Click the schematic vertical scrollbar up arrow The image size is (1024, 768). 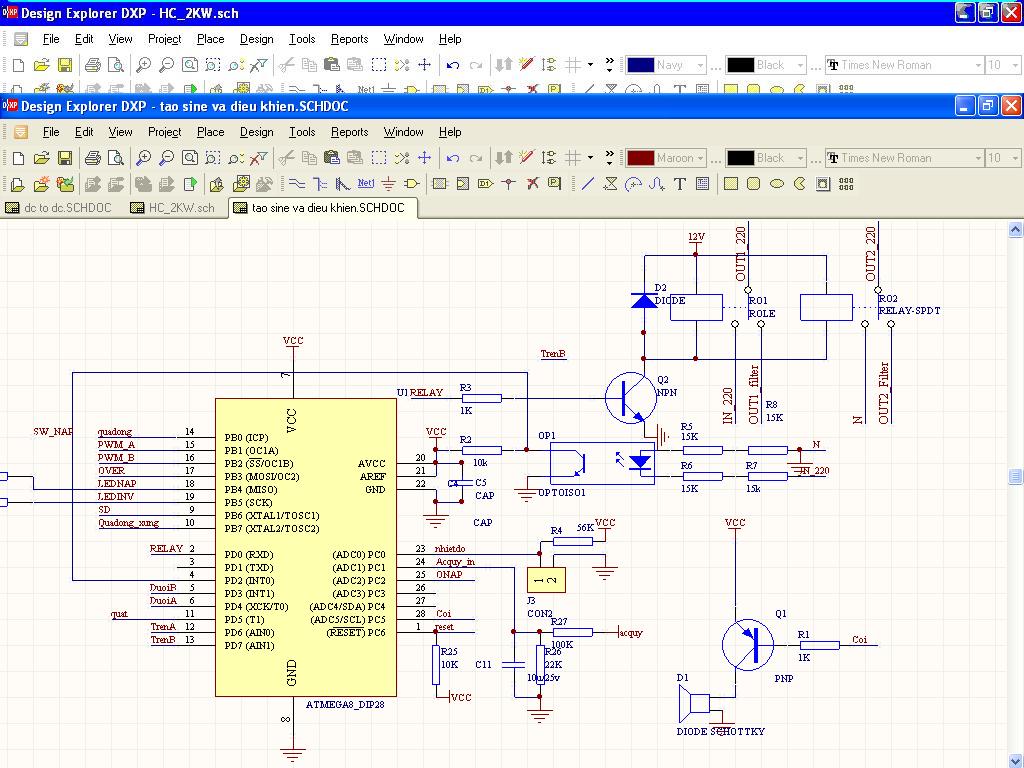pos(1013,229)
